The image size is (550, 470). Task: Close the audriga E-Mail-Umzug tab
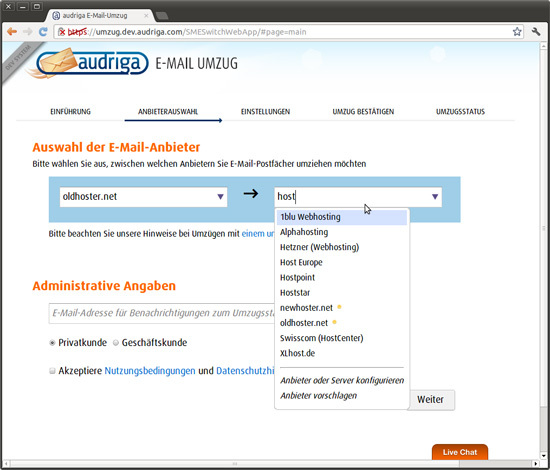pyautogui.click(x=146, y=16)
